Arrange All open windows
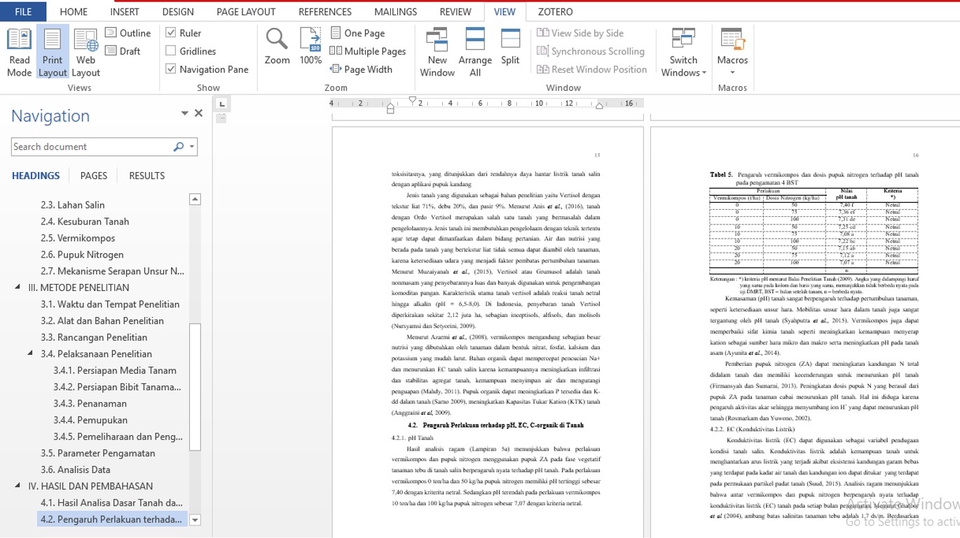 pyautogui.click(x=475, y=53)
